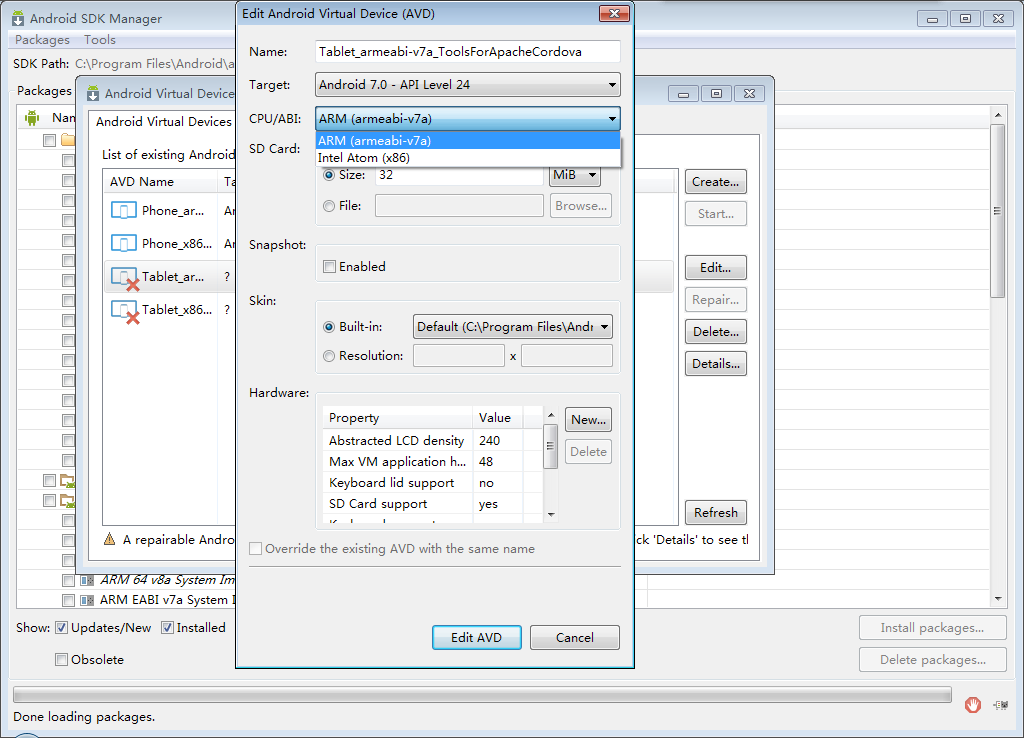Viewport: 1024px width, 738px height.
Task: Toggle the Installed checkbox
Action: click(167, 628)
